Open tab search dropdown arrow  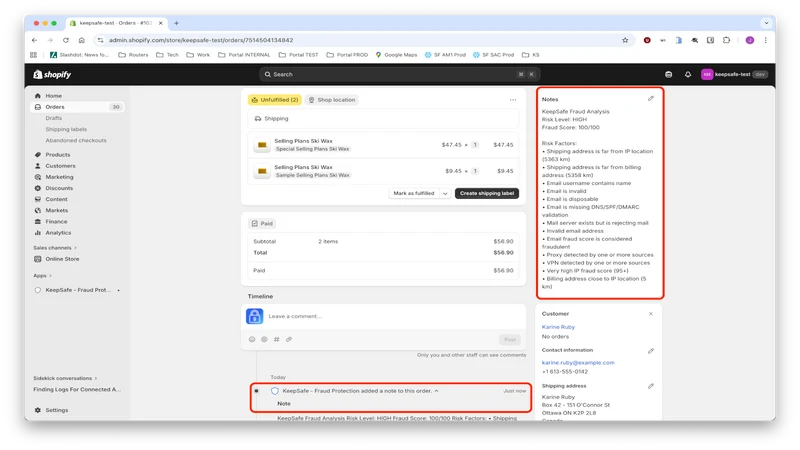pos(766,23)
